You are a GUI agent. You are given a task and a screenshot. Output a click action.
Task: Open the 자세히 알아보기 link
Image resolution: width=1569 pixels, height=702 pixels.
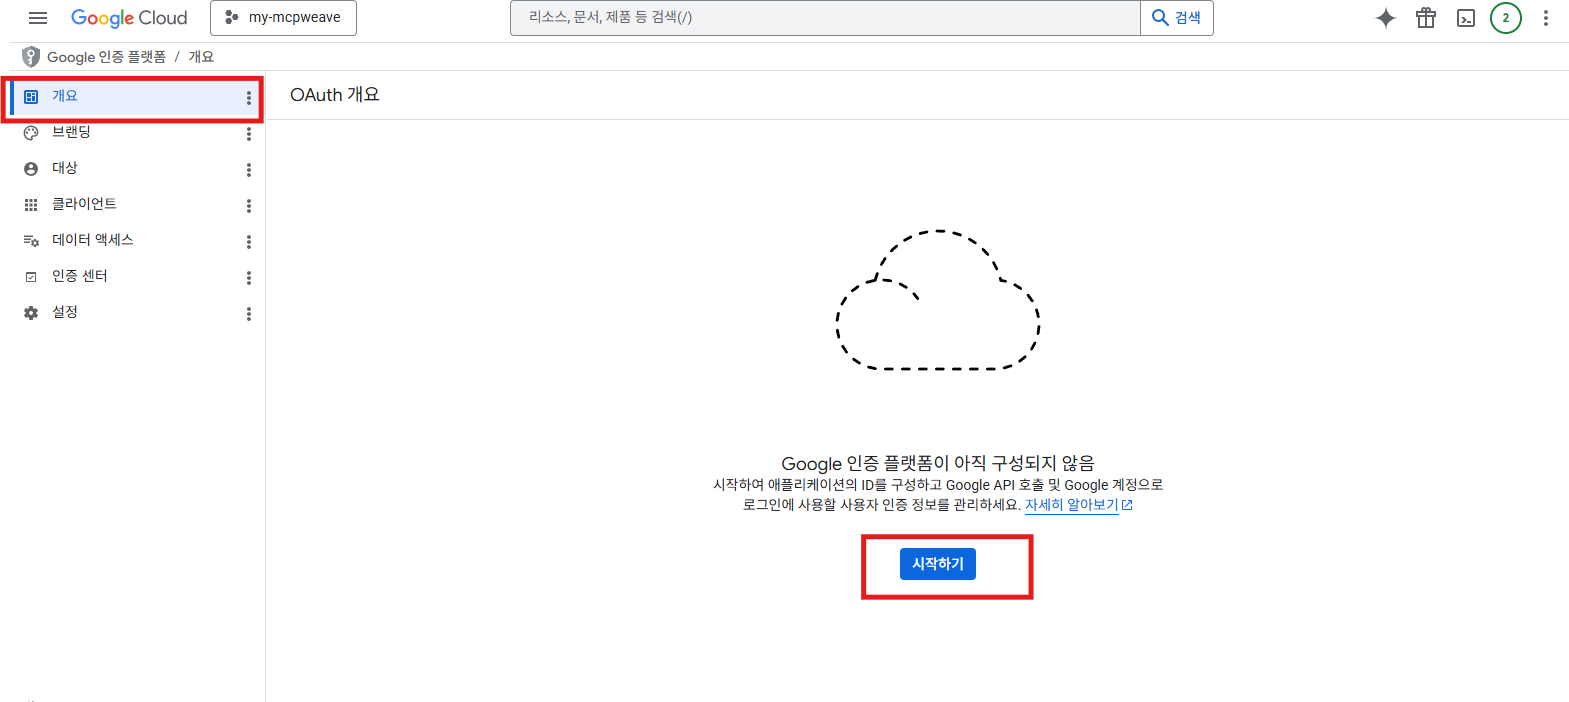(x=1079, y=505)
